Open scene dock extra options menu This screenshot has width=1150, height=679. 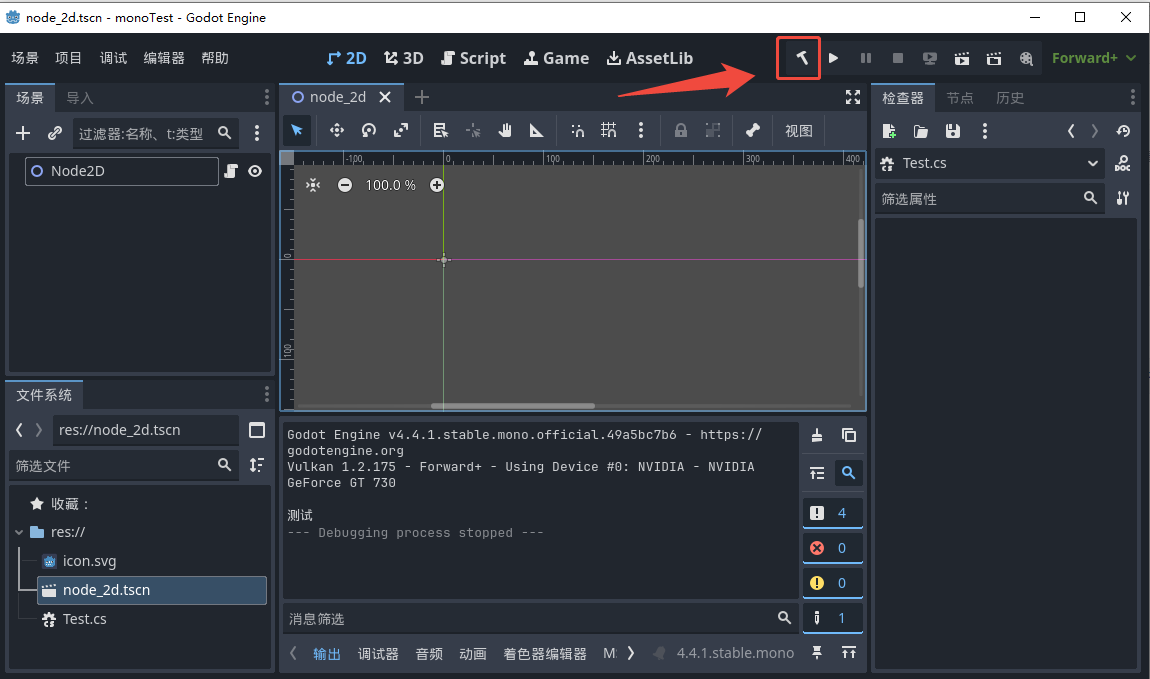pyautogui.click(x=257, y=133)
